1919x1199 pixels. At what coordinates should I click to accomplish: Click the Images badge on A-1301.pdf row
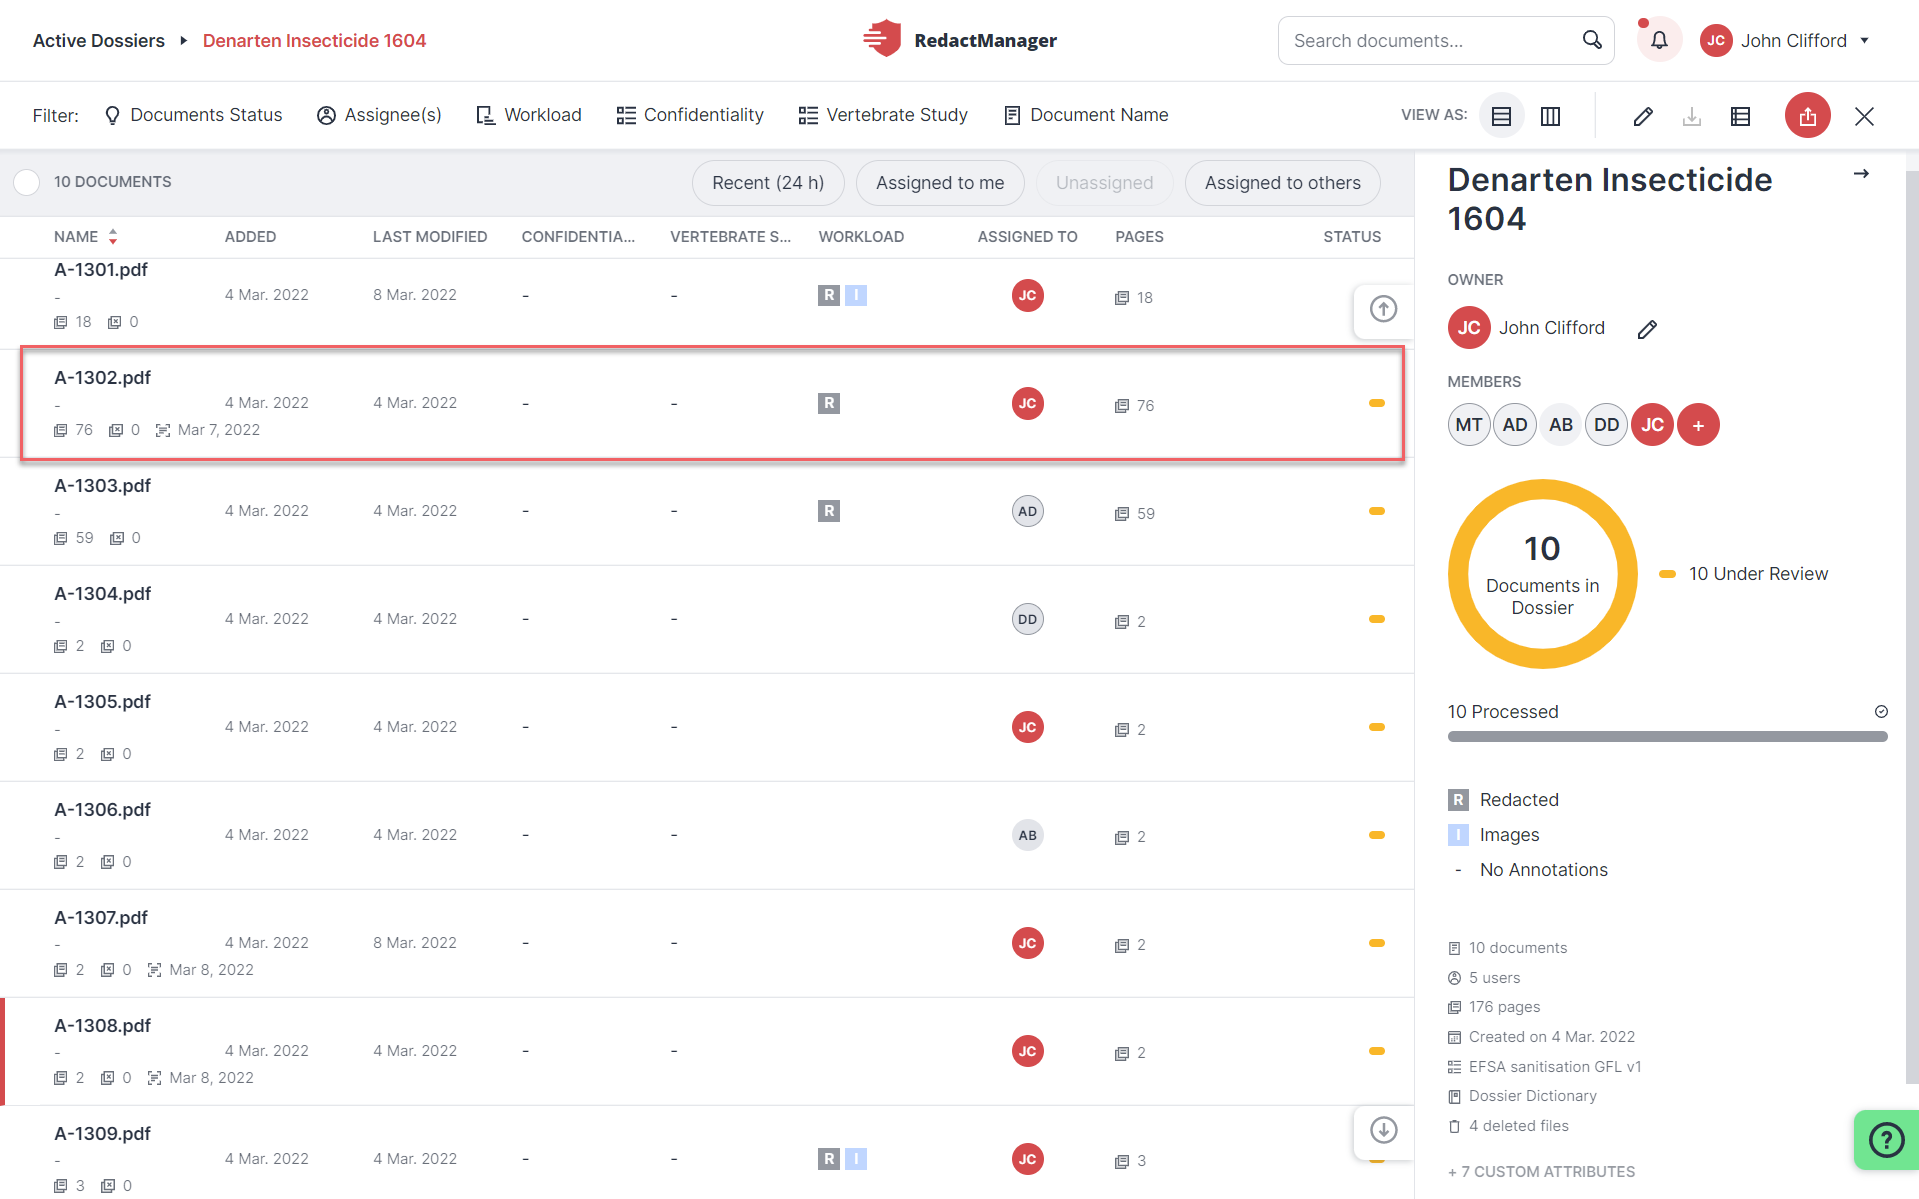(856, 295)
